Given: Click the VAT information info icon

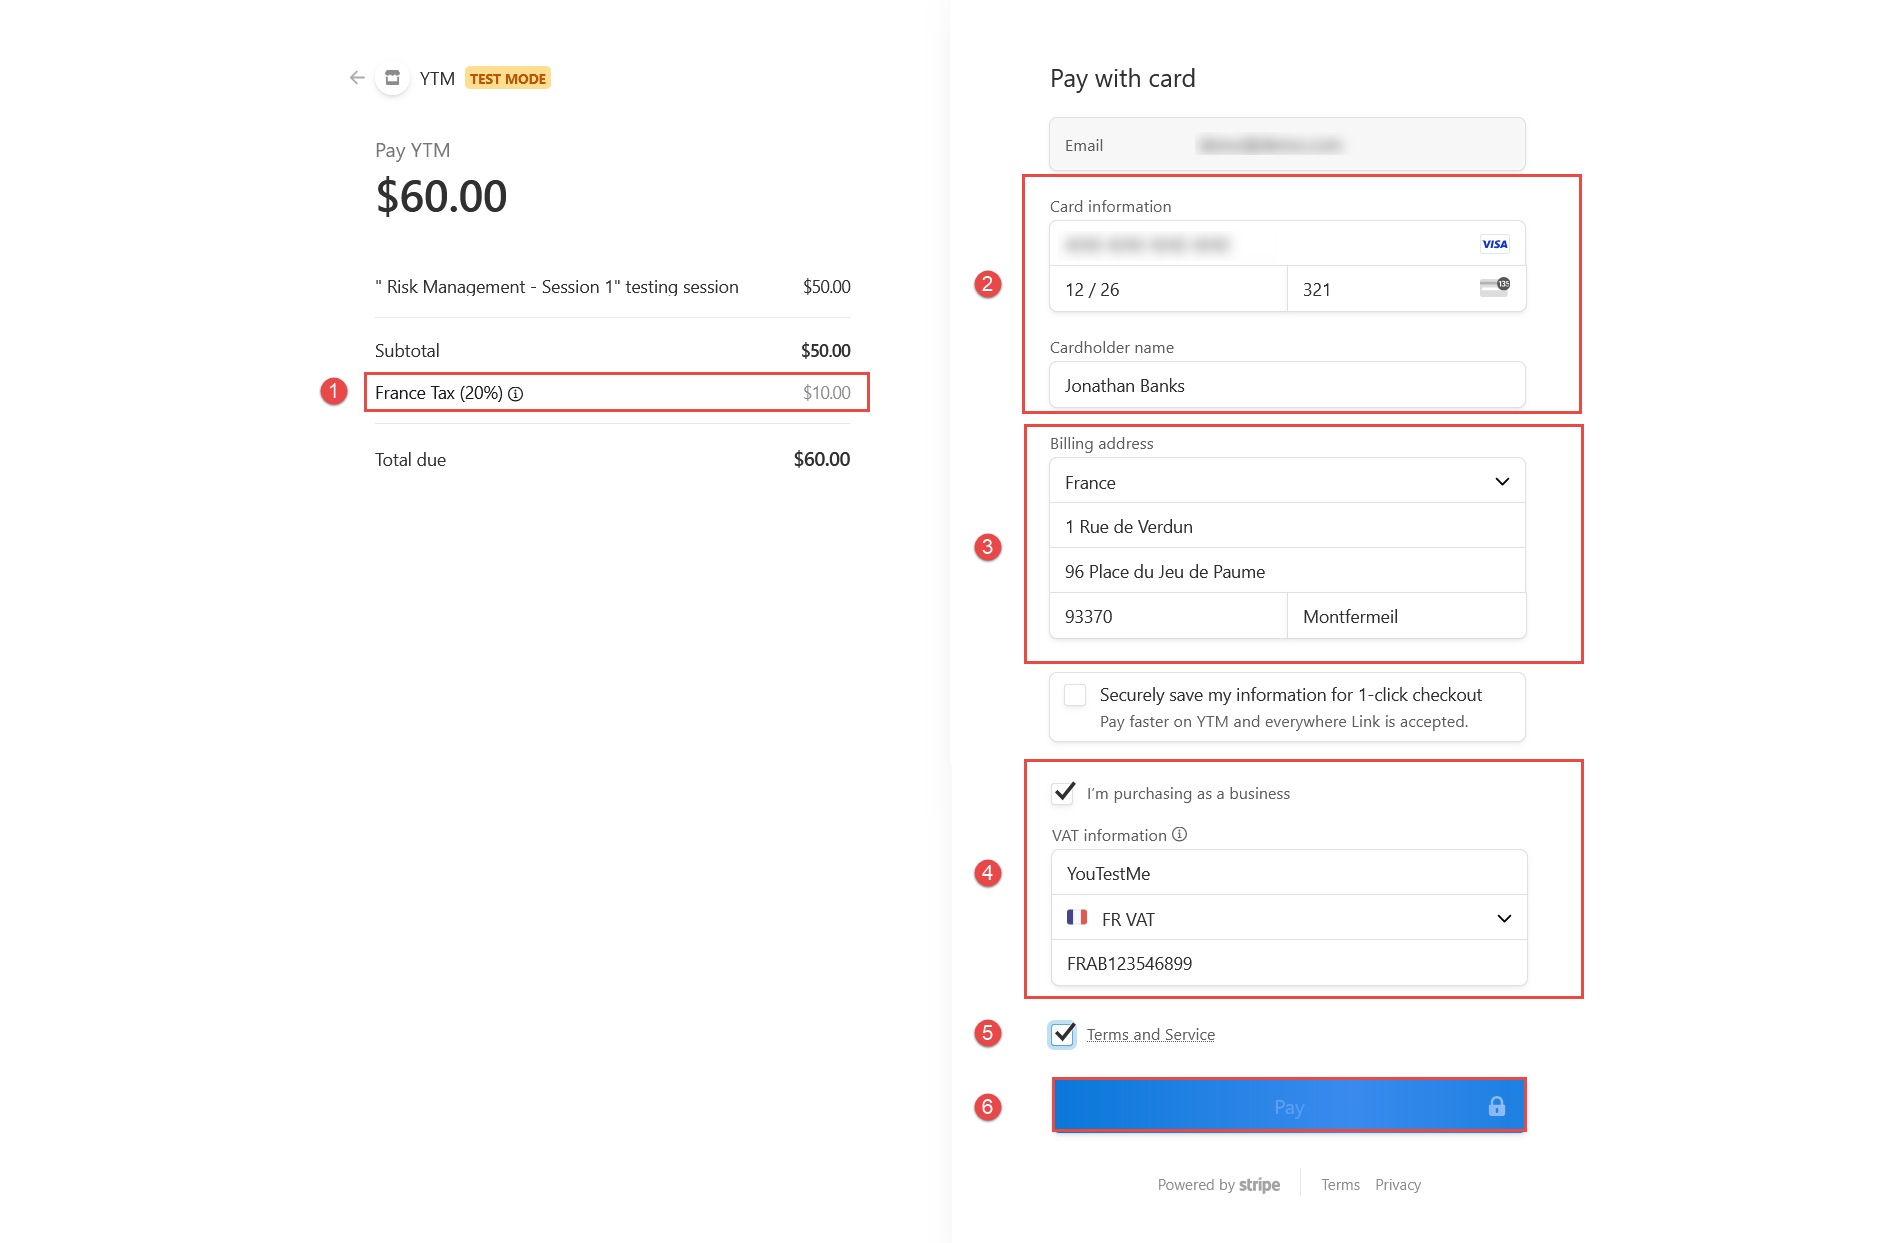Looking at the screenshot, I should coord(1180,834).
